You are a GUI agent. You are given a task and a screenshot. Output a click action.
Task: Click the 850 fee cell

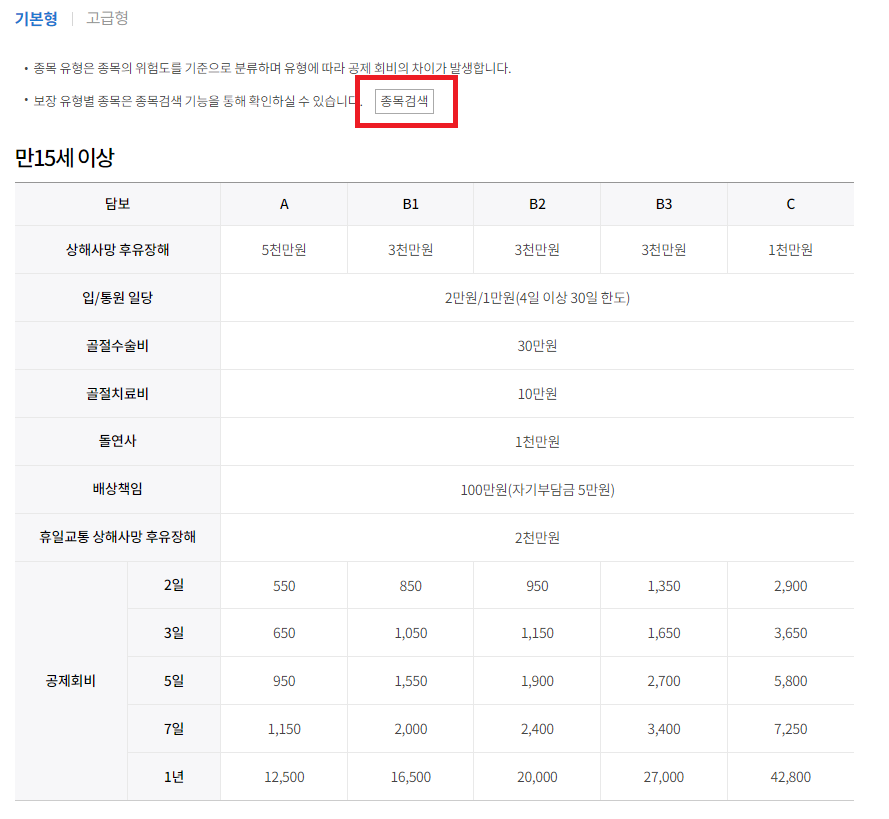(x=410, y=585)
